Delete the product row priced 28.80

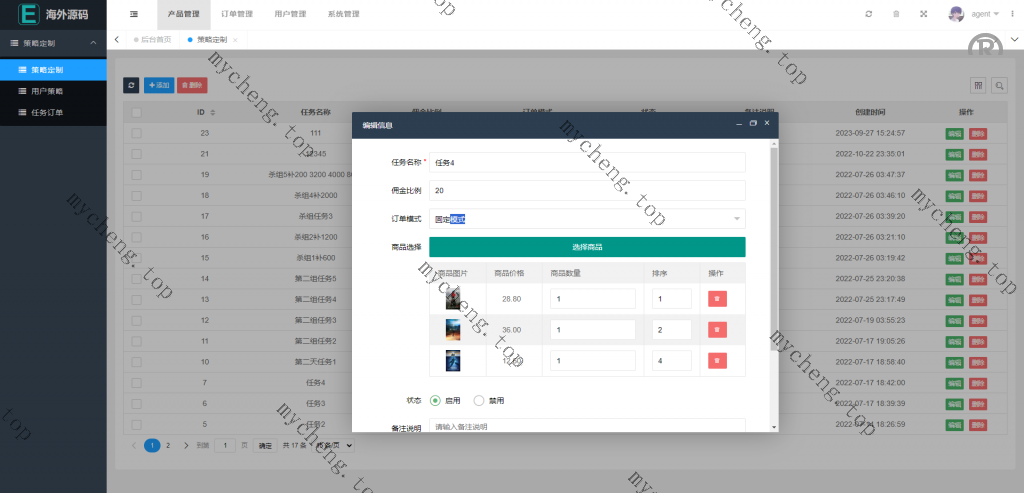tap(716, 298)
